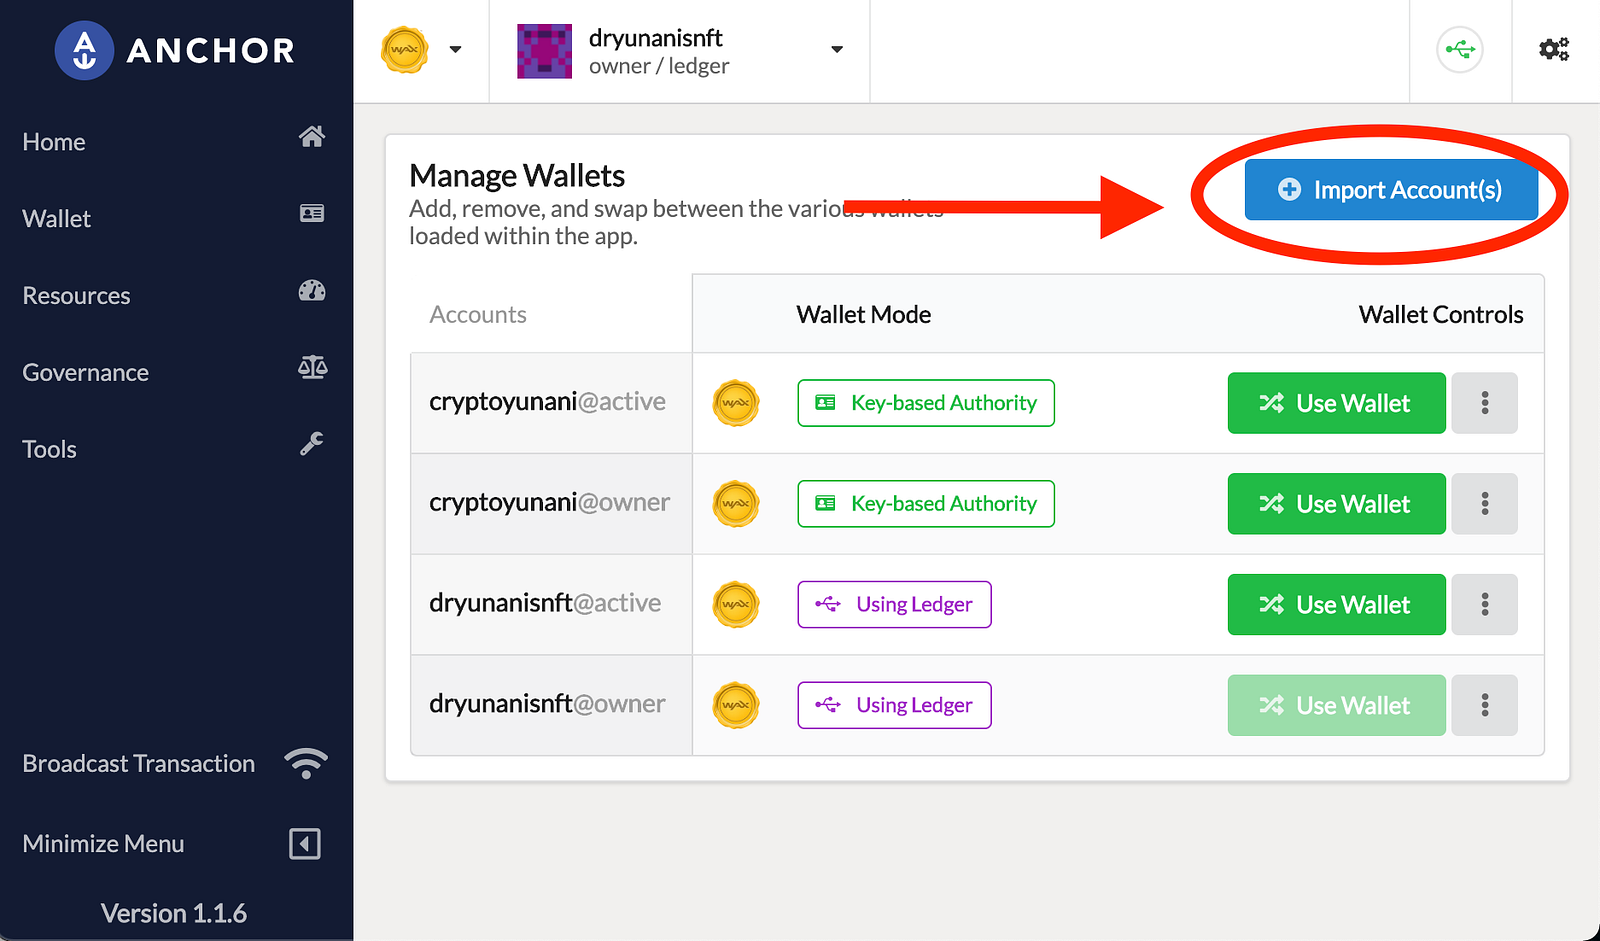Click the Governance scales icon

[311, 368]
